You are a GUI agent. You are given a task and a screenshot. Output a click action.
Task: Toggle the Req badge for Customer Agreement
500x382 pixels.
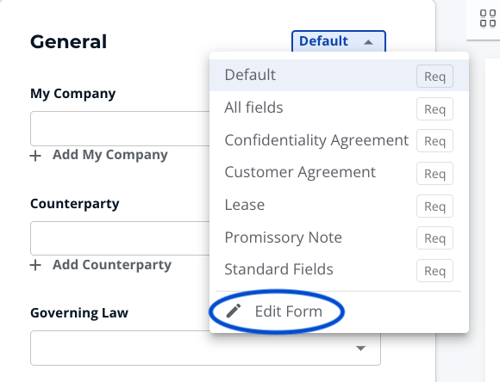coord(435,173)
